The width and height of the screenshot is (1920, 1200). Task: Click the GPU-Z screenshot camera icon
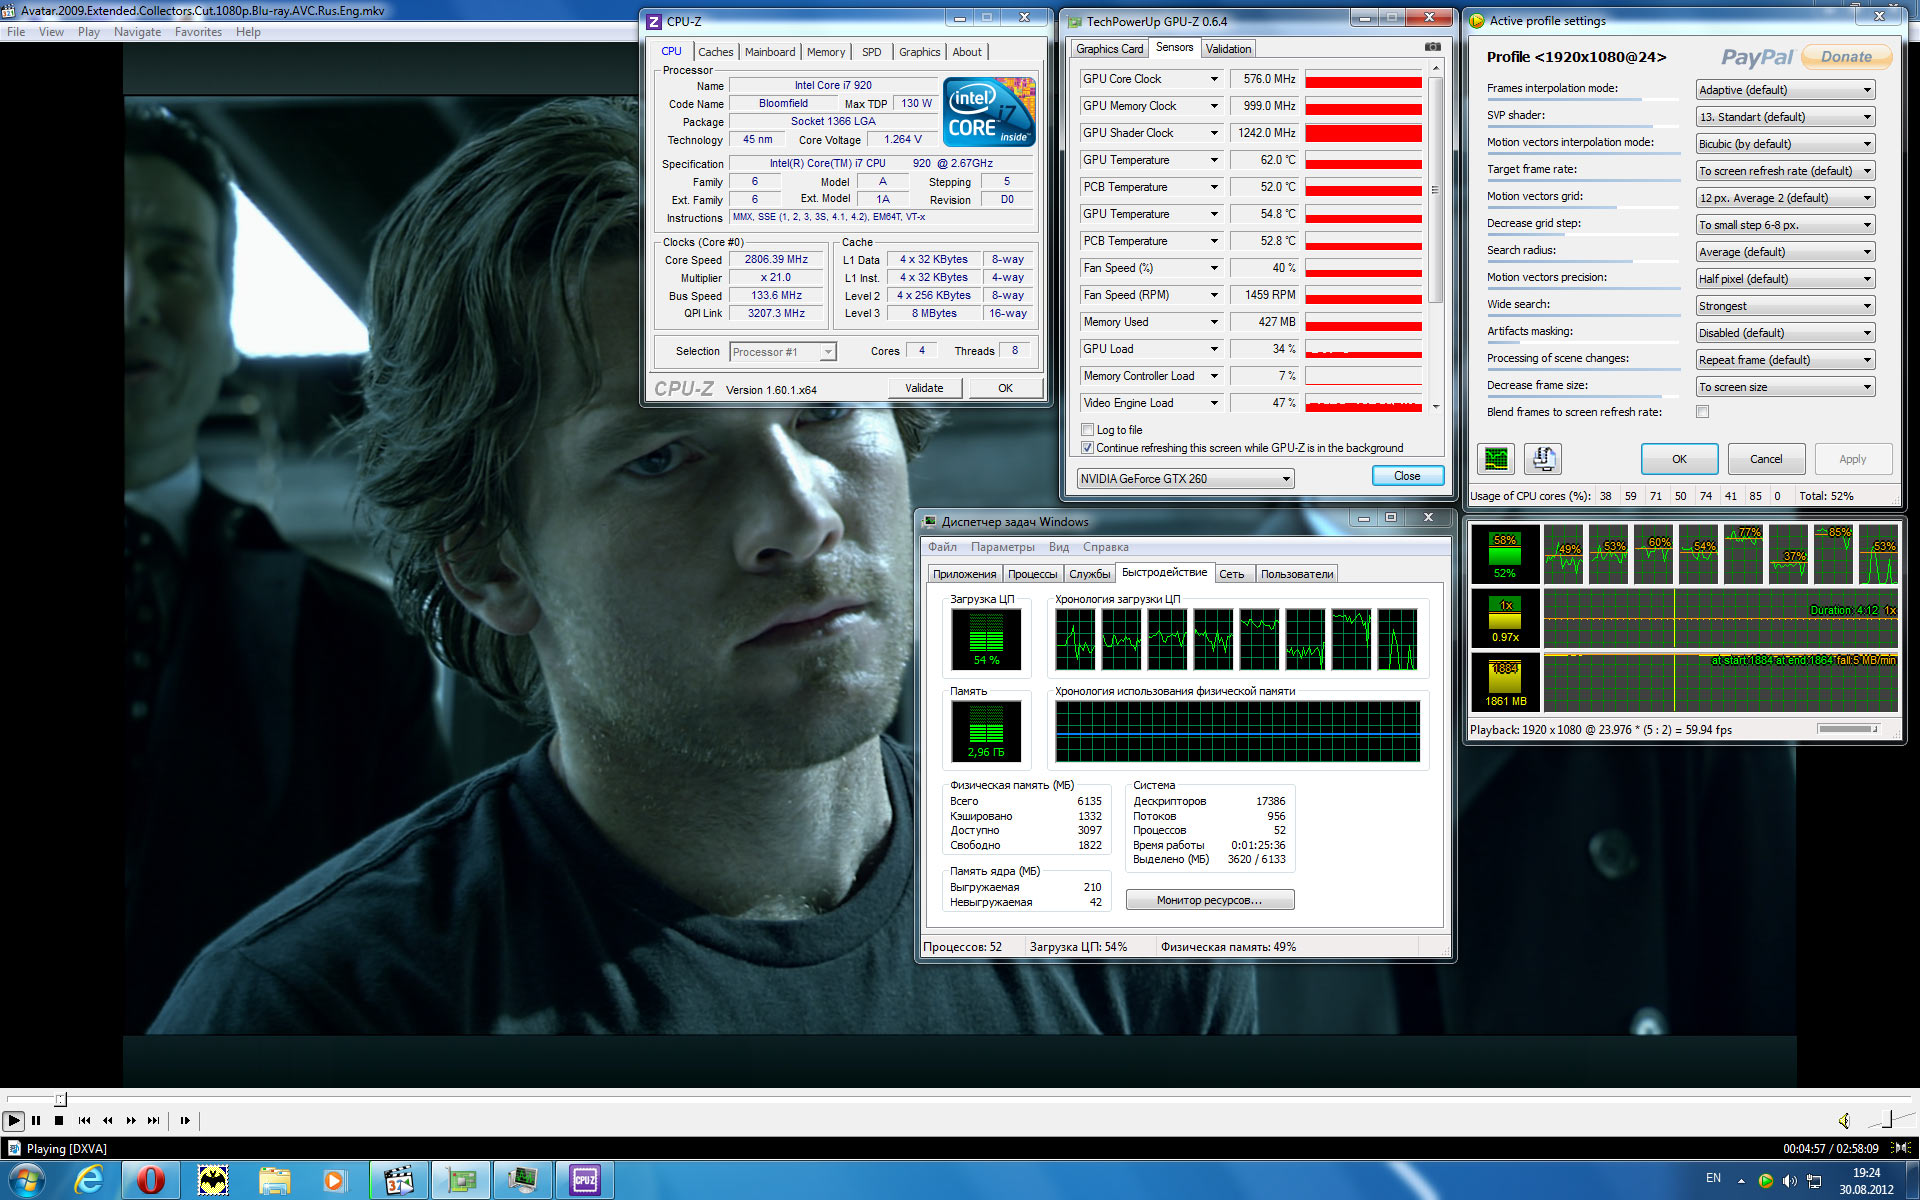(x=1432, y=47)
